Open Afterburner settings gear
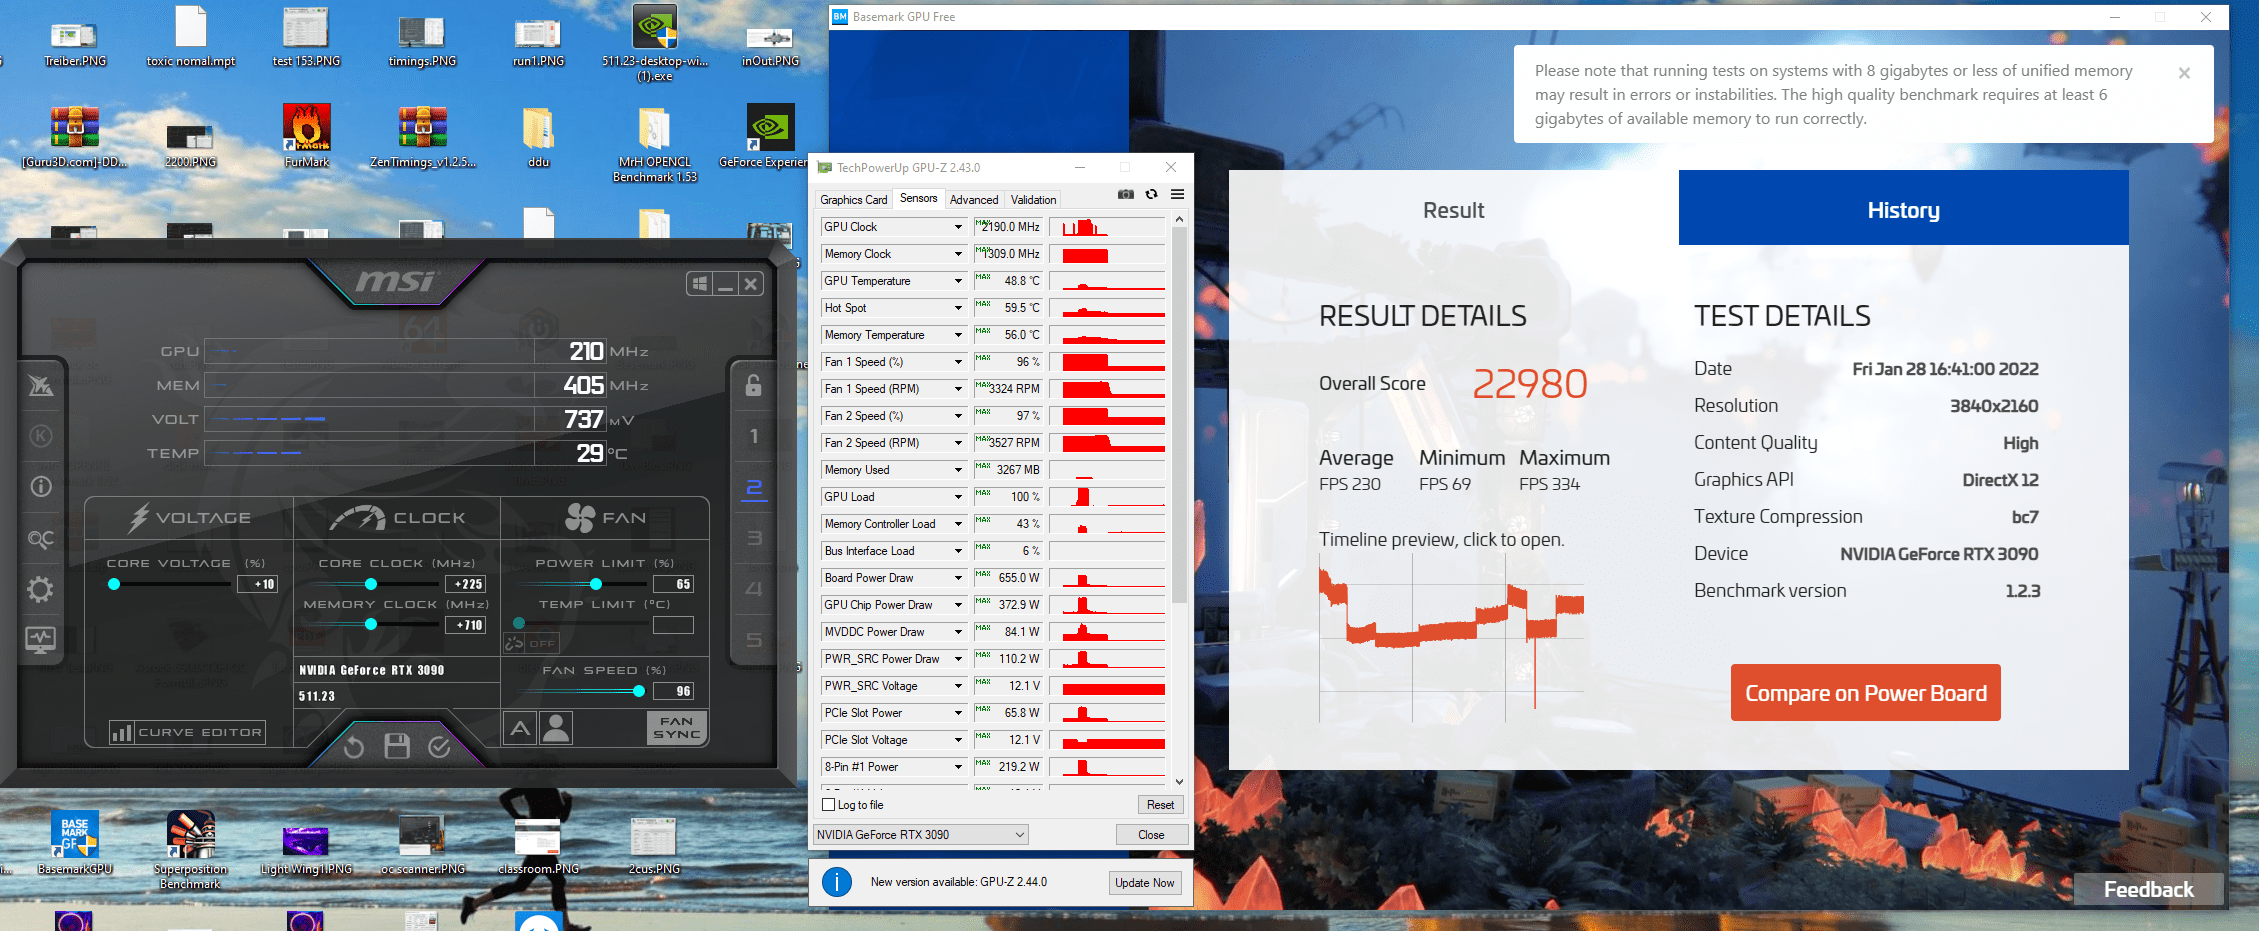 (x=41, y=589)
